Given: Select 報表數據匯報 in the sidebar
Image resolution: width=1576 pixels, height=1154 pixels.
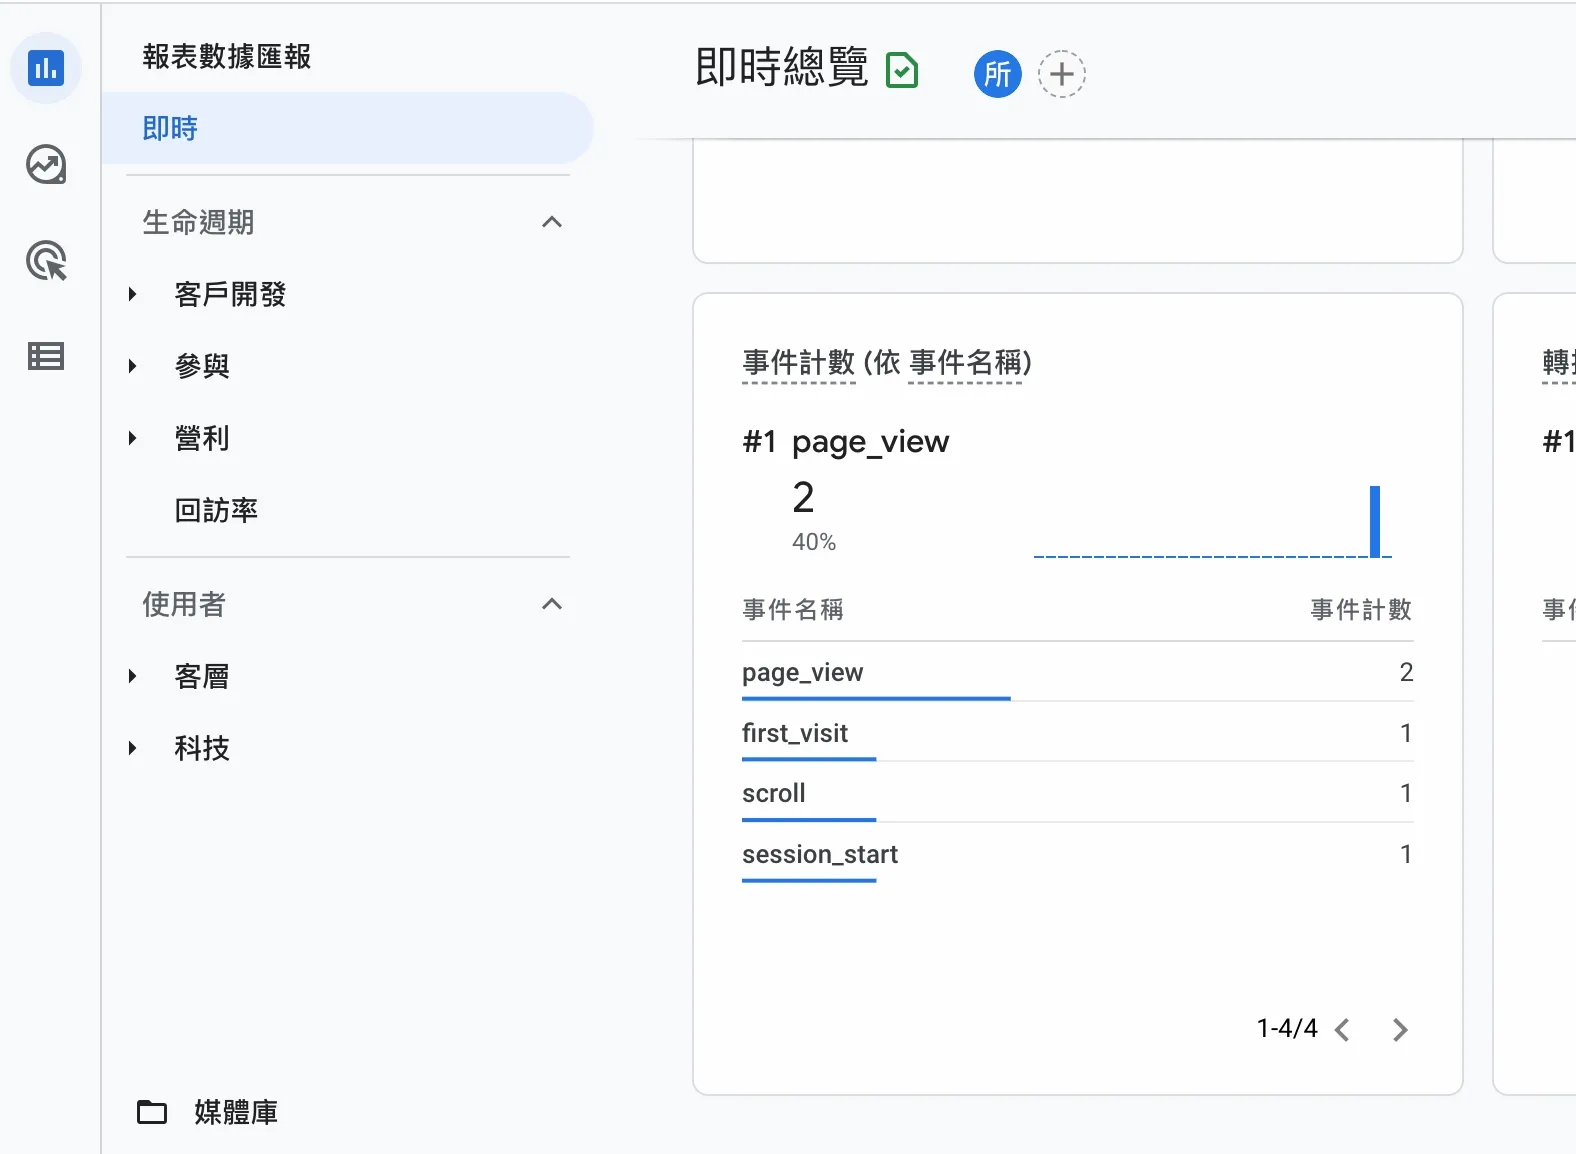Looking at the screenshot, I should click(227, 57).
